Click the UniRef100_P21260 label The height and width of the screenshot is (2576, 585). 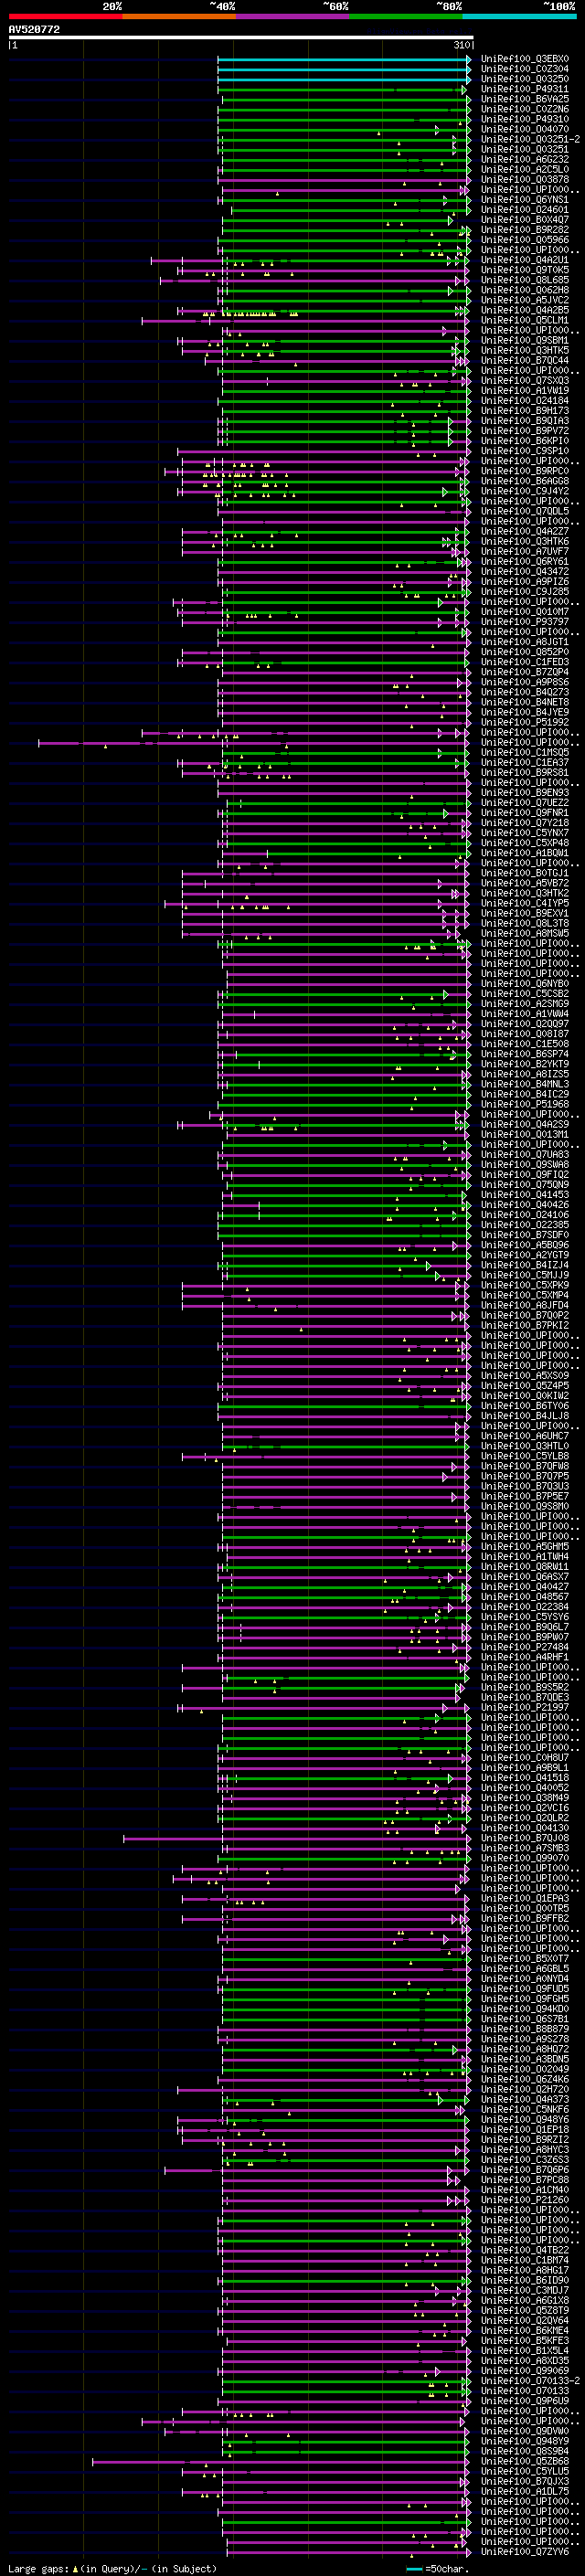click(x=525, y=2200)
